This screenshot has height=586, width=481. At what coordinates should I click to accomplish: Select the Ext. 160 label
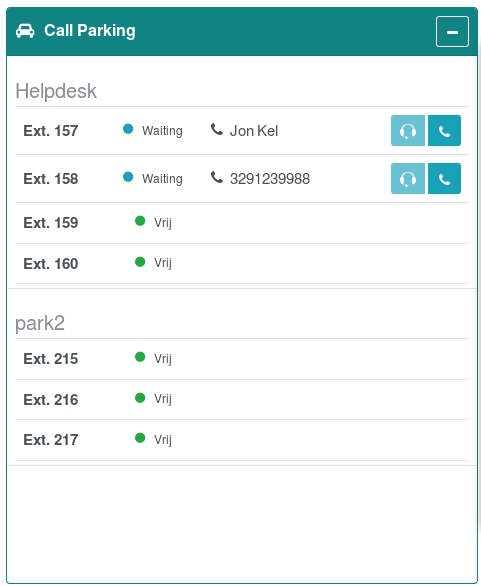(51, 264)
